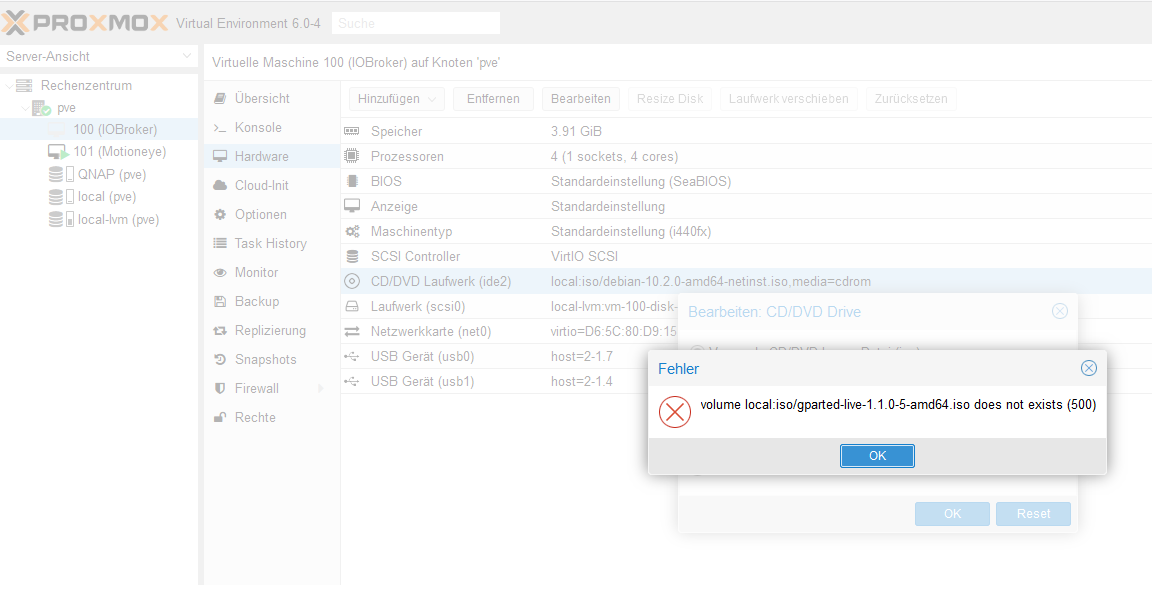Select the Prozessoren row

[x=746, y=156]
